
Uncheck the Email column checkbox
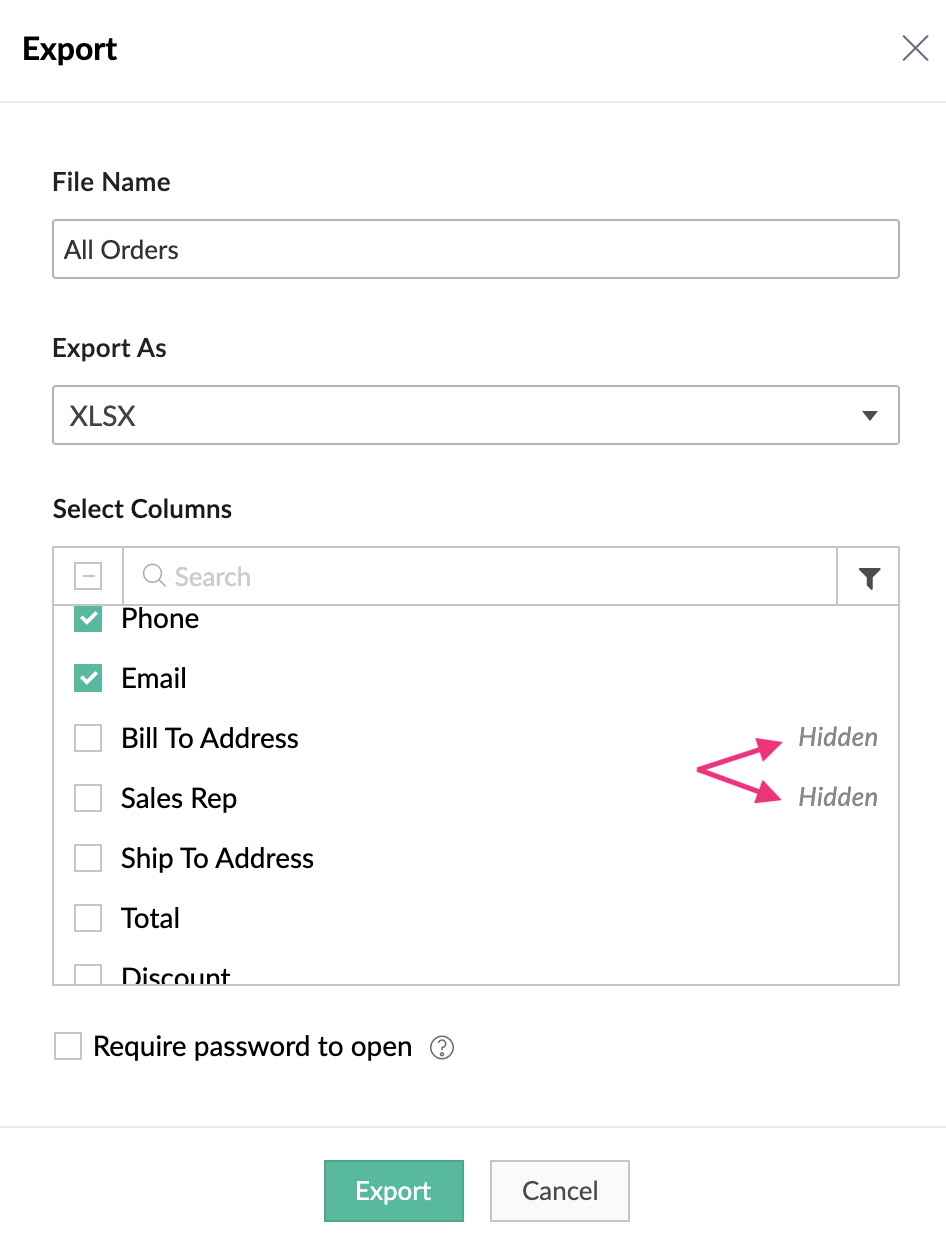(x=88, y=679)
